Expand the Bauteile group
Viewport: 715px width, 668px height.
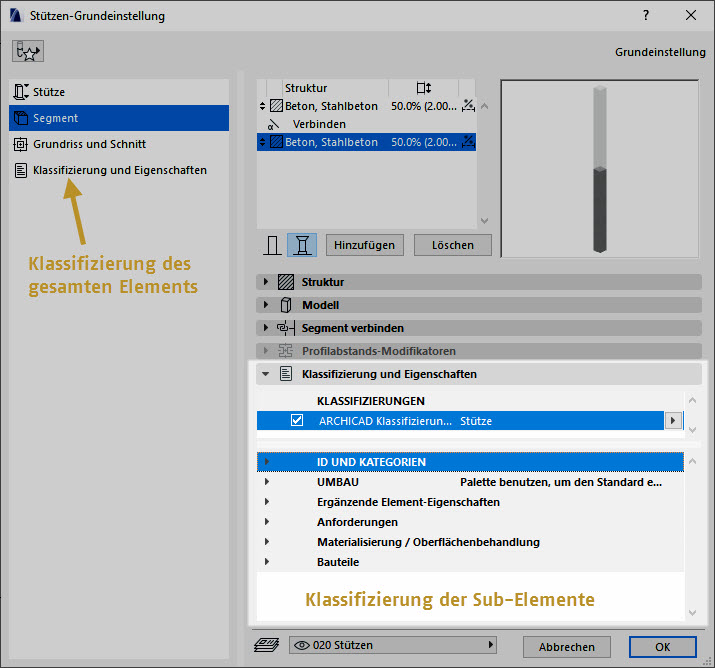tap(267, 562)
